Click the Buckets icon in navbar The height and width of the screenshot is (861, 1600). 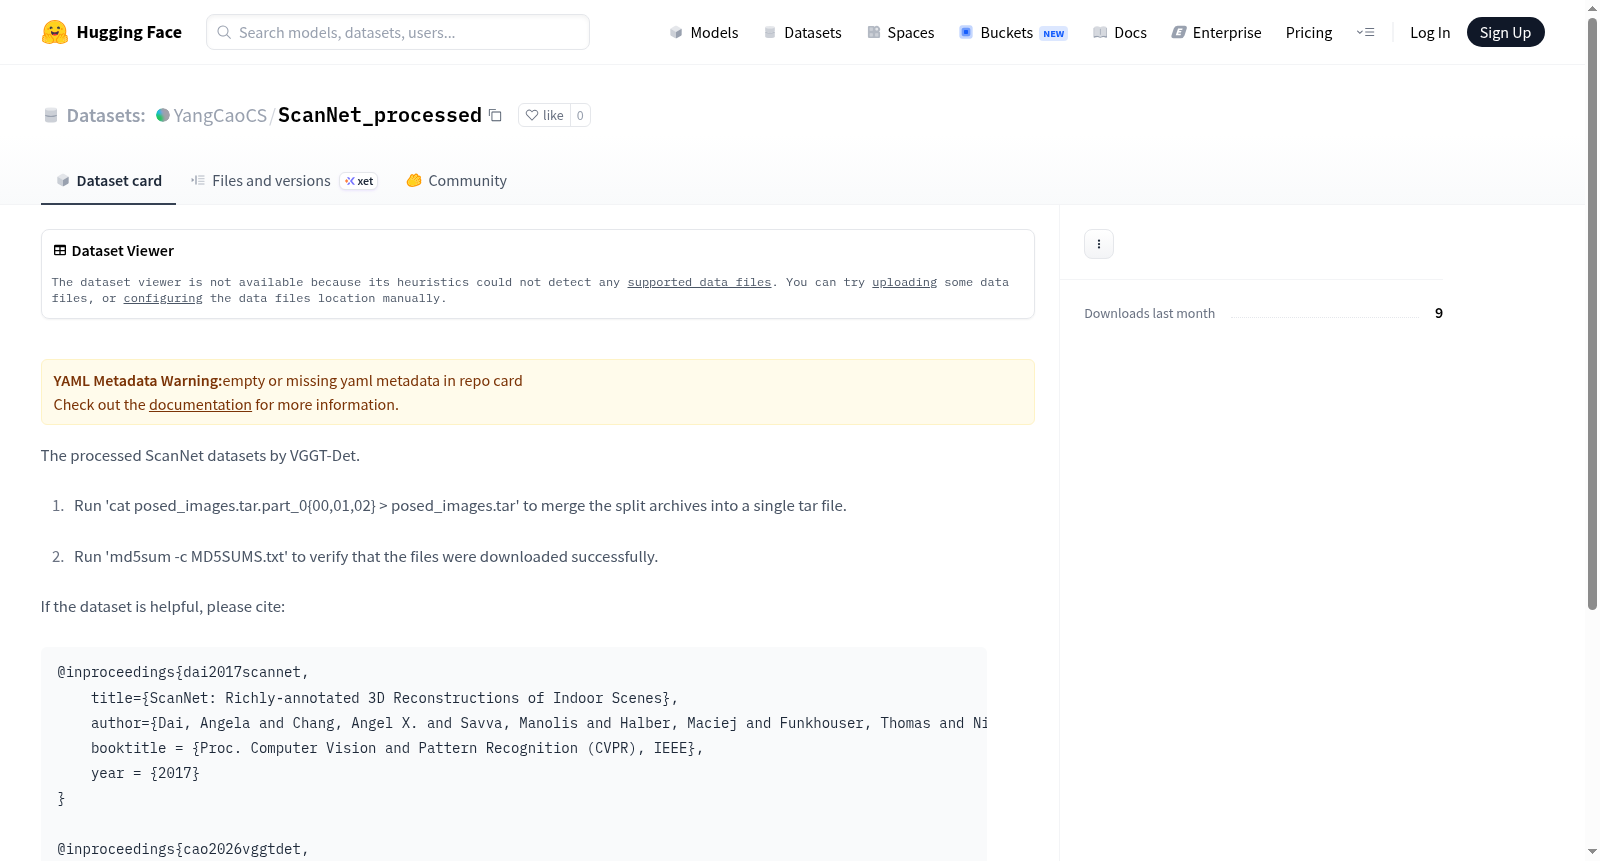click(966, 32)
